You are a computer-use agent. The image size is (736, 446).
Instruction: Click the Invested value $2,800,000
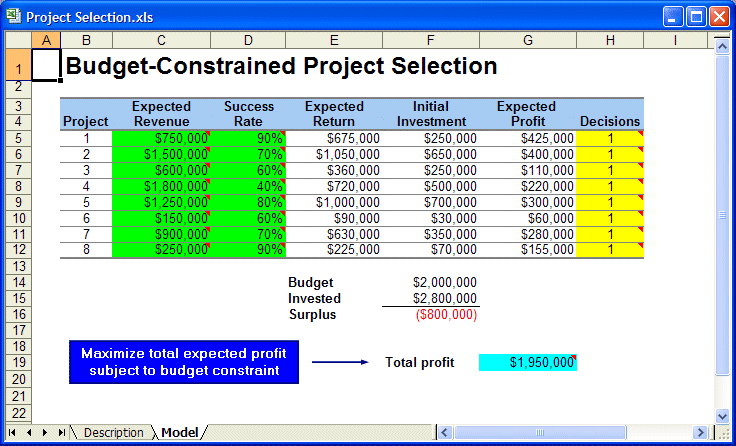445,298
